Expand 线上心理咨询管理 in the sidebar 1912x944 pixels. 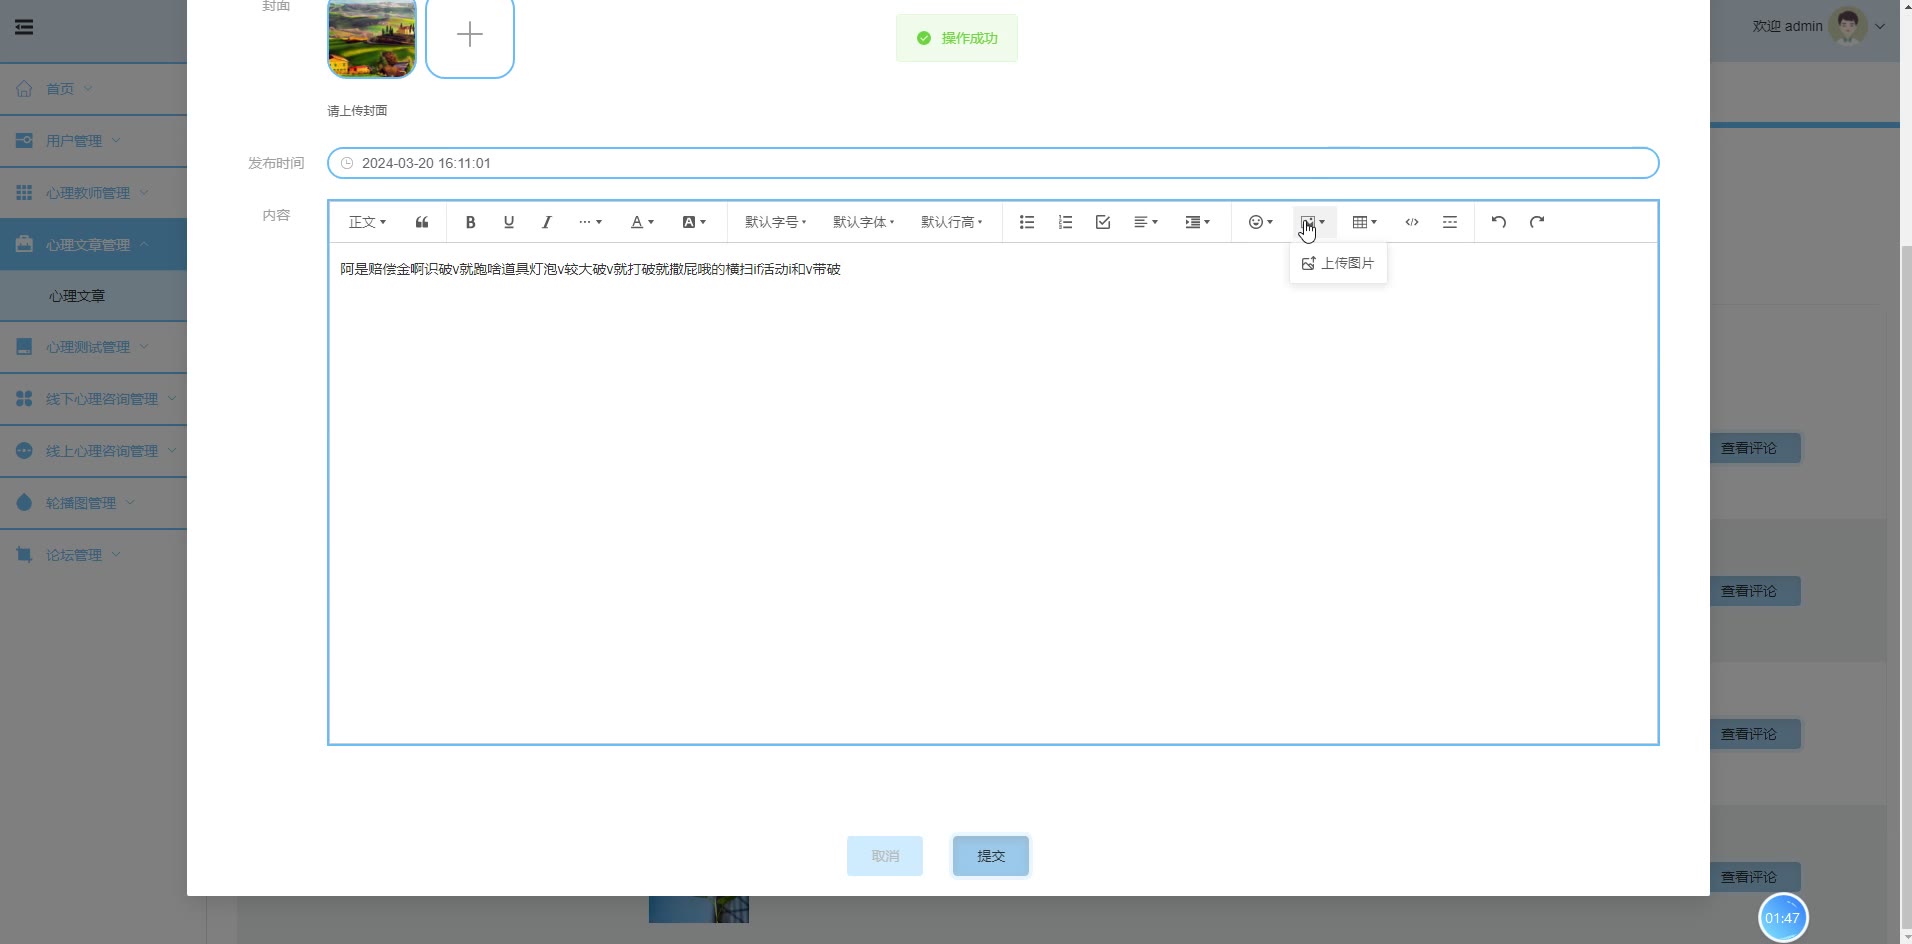point(93,451)
